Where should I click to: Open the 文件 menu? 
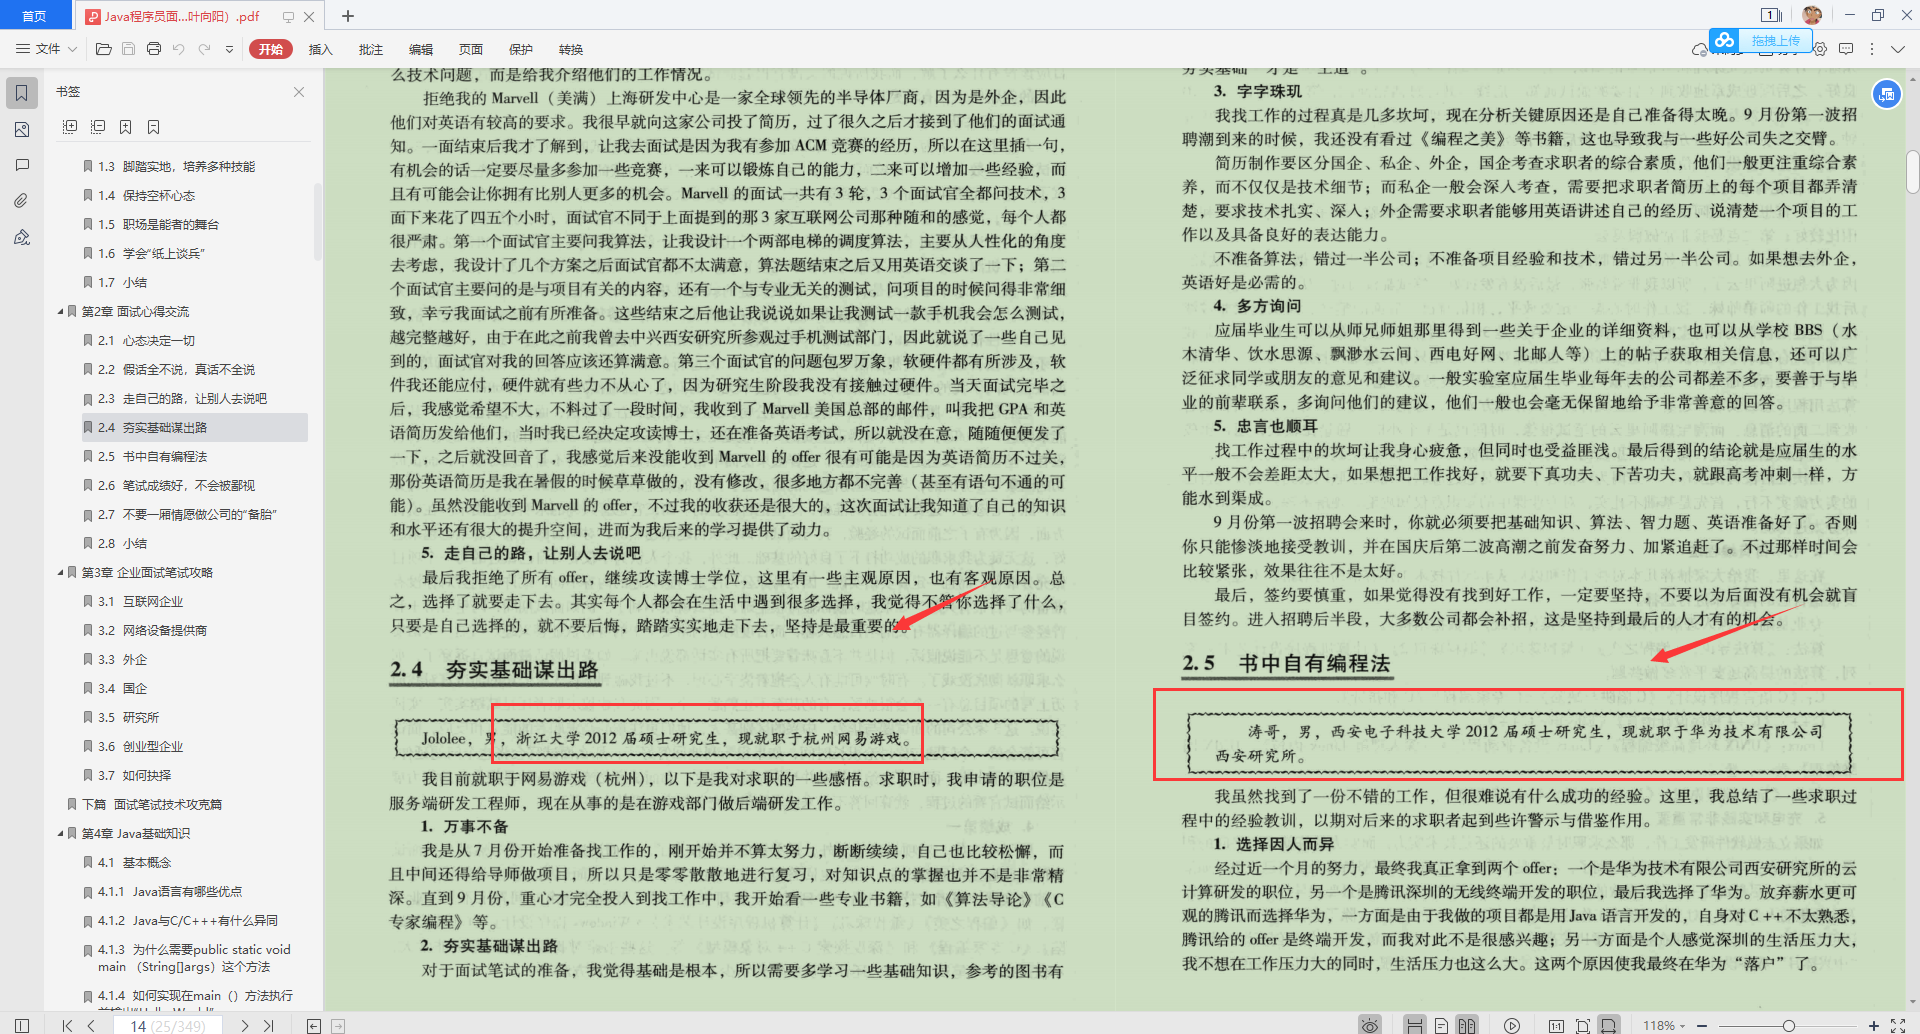48,48
